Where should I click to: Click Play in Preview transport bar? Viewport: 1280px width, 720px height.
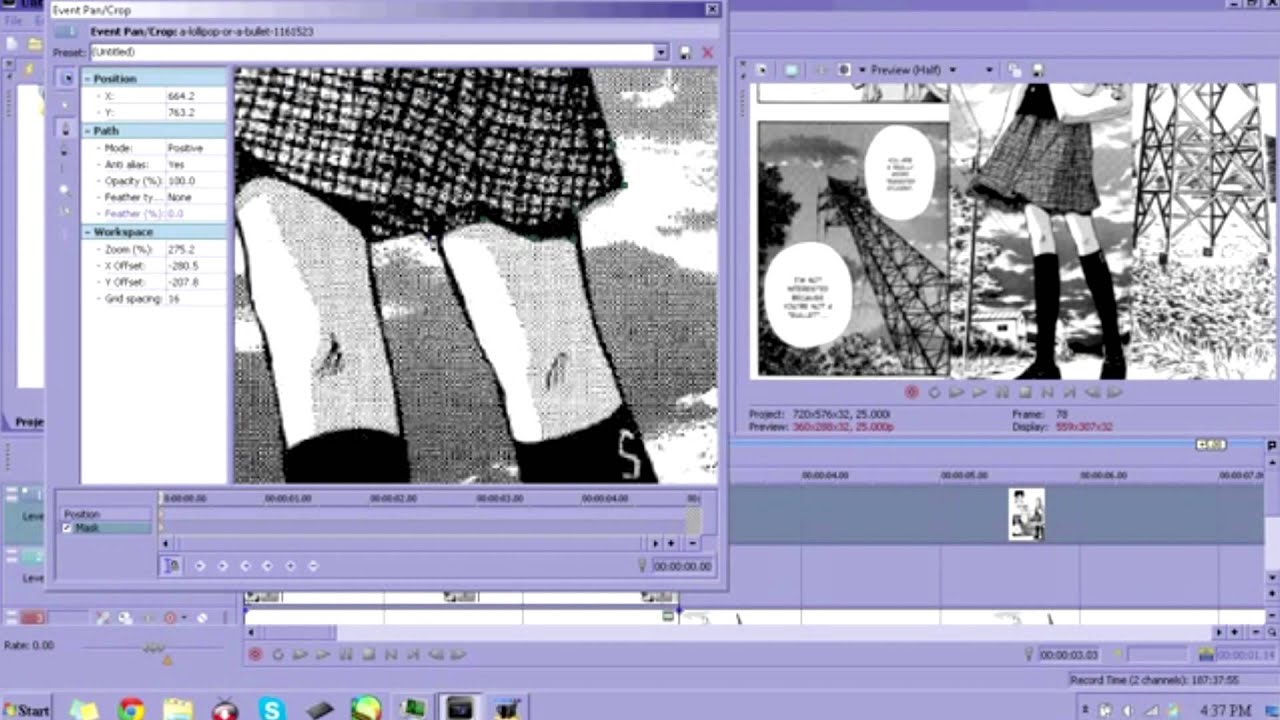pyautogui.click(x=979, y=393)
